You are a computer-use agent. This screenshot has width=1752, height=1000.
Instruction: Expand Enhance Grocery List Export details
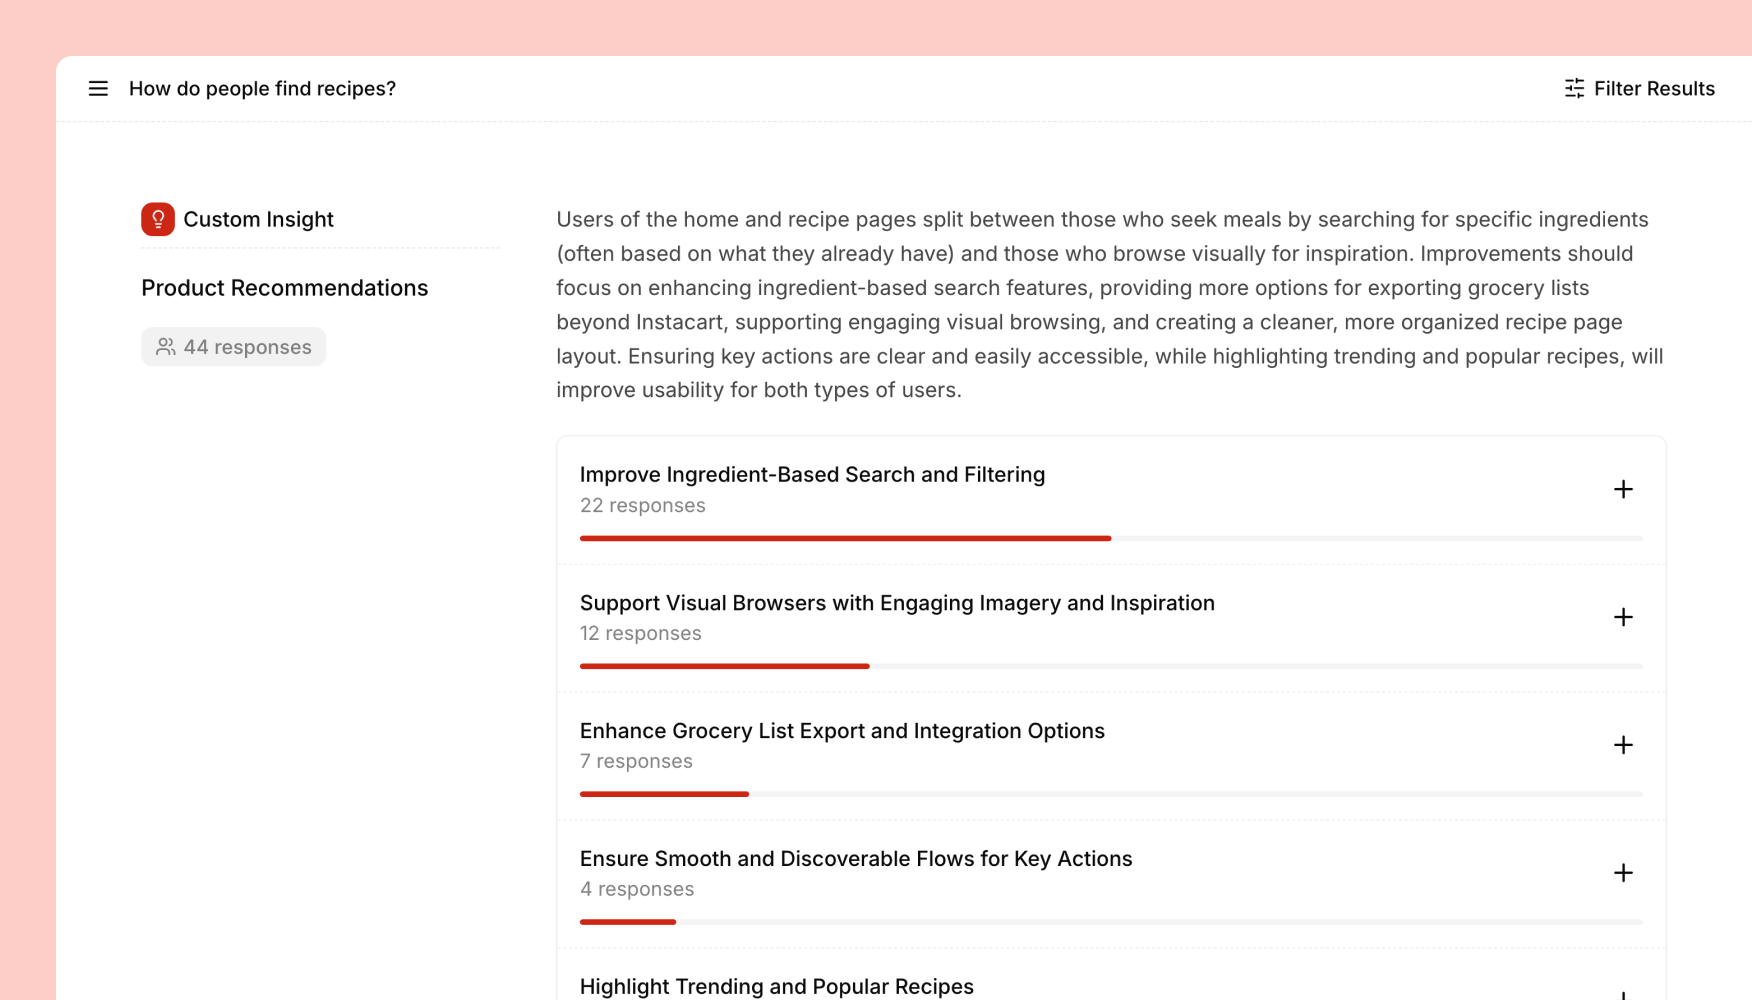tap(1622, 744)
